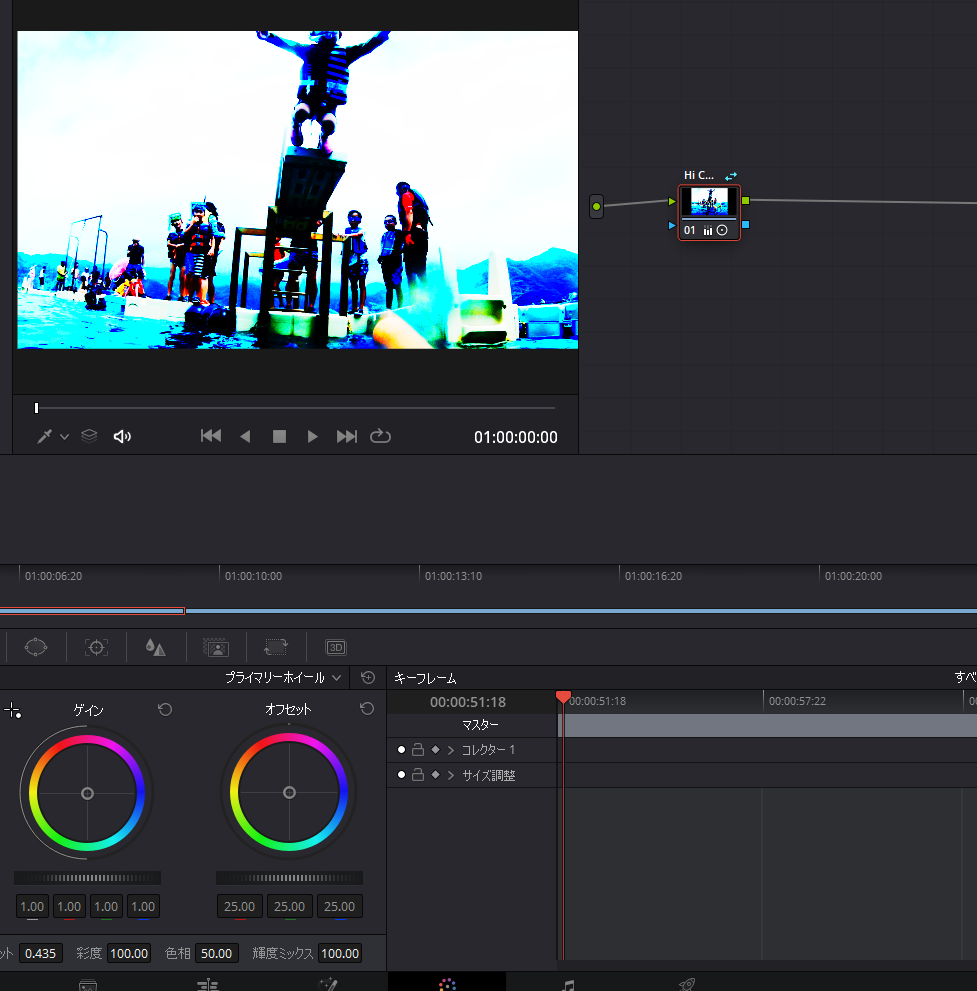Open the Stereoscopic 3D palette icon
Screen dimensions: 977x991
coord(336,647)
